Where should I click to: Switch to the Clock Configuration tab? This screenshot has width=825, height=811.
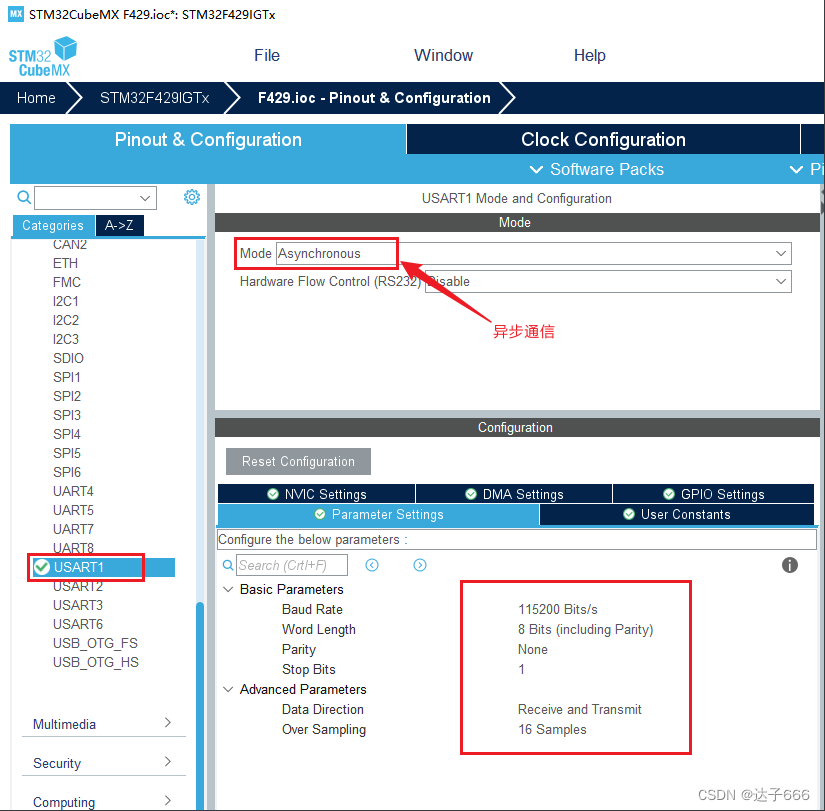[603, 139]
